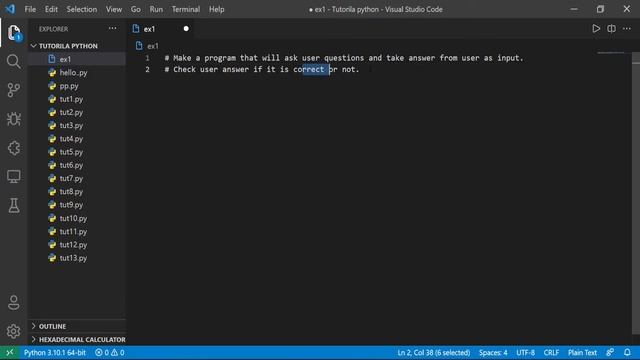640x360 pixels.
Task: Open Manage gear icon
Action: (x=13, y=331)
